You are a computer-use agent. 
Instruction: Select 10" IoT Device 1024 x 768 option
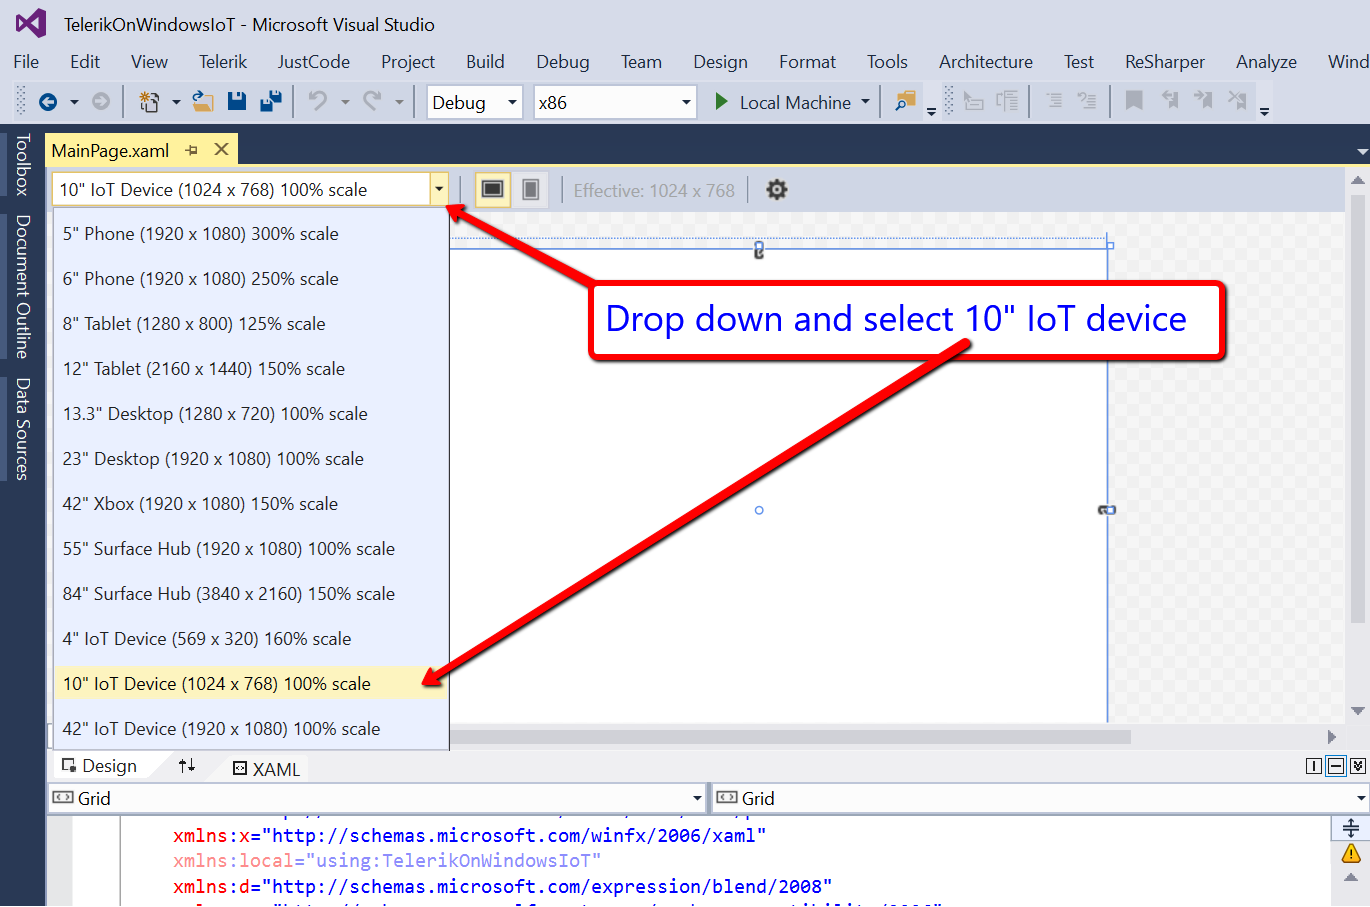(217, 684)
